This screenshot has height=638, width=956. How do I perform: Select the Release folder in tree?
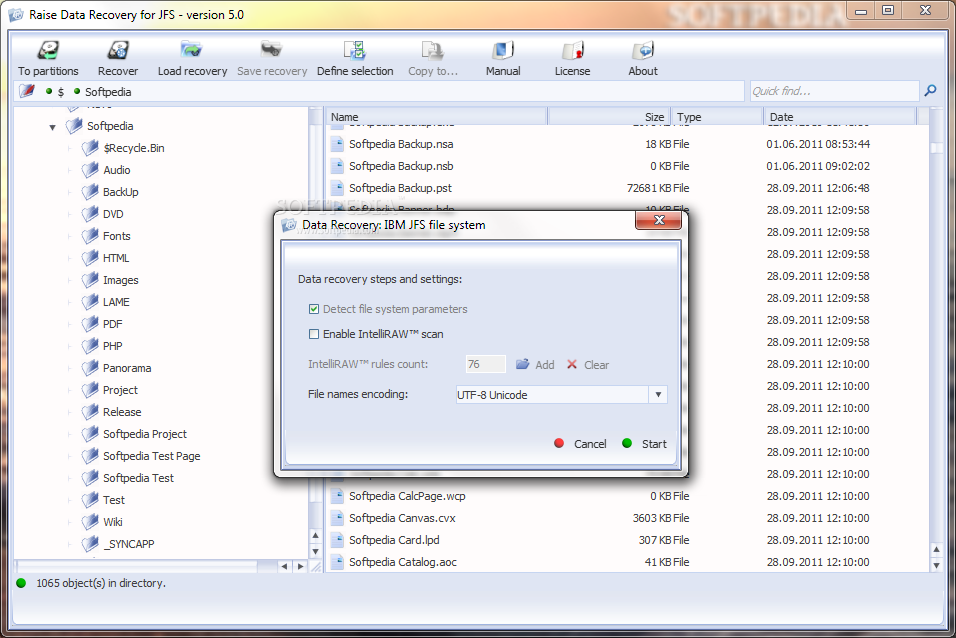click(122, 412)
